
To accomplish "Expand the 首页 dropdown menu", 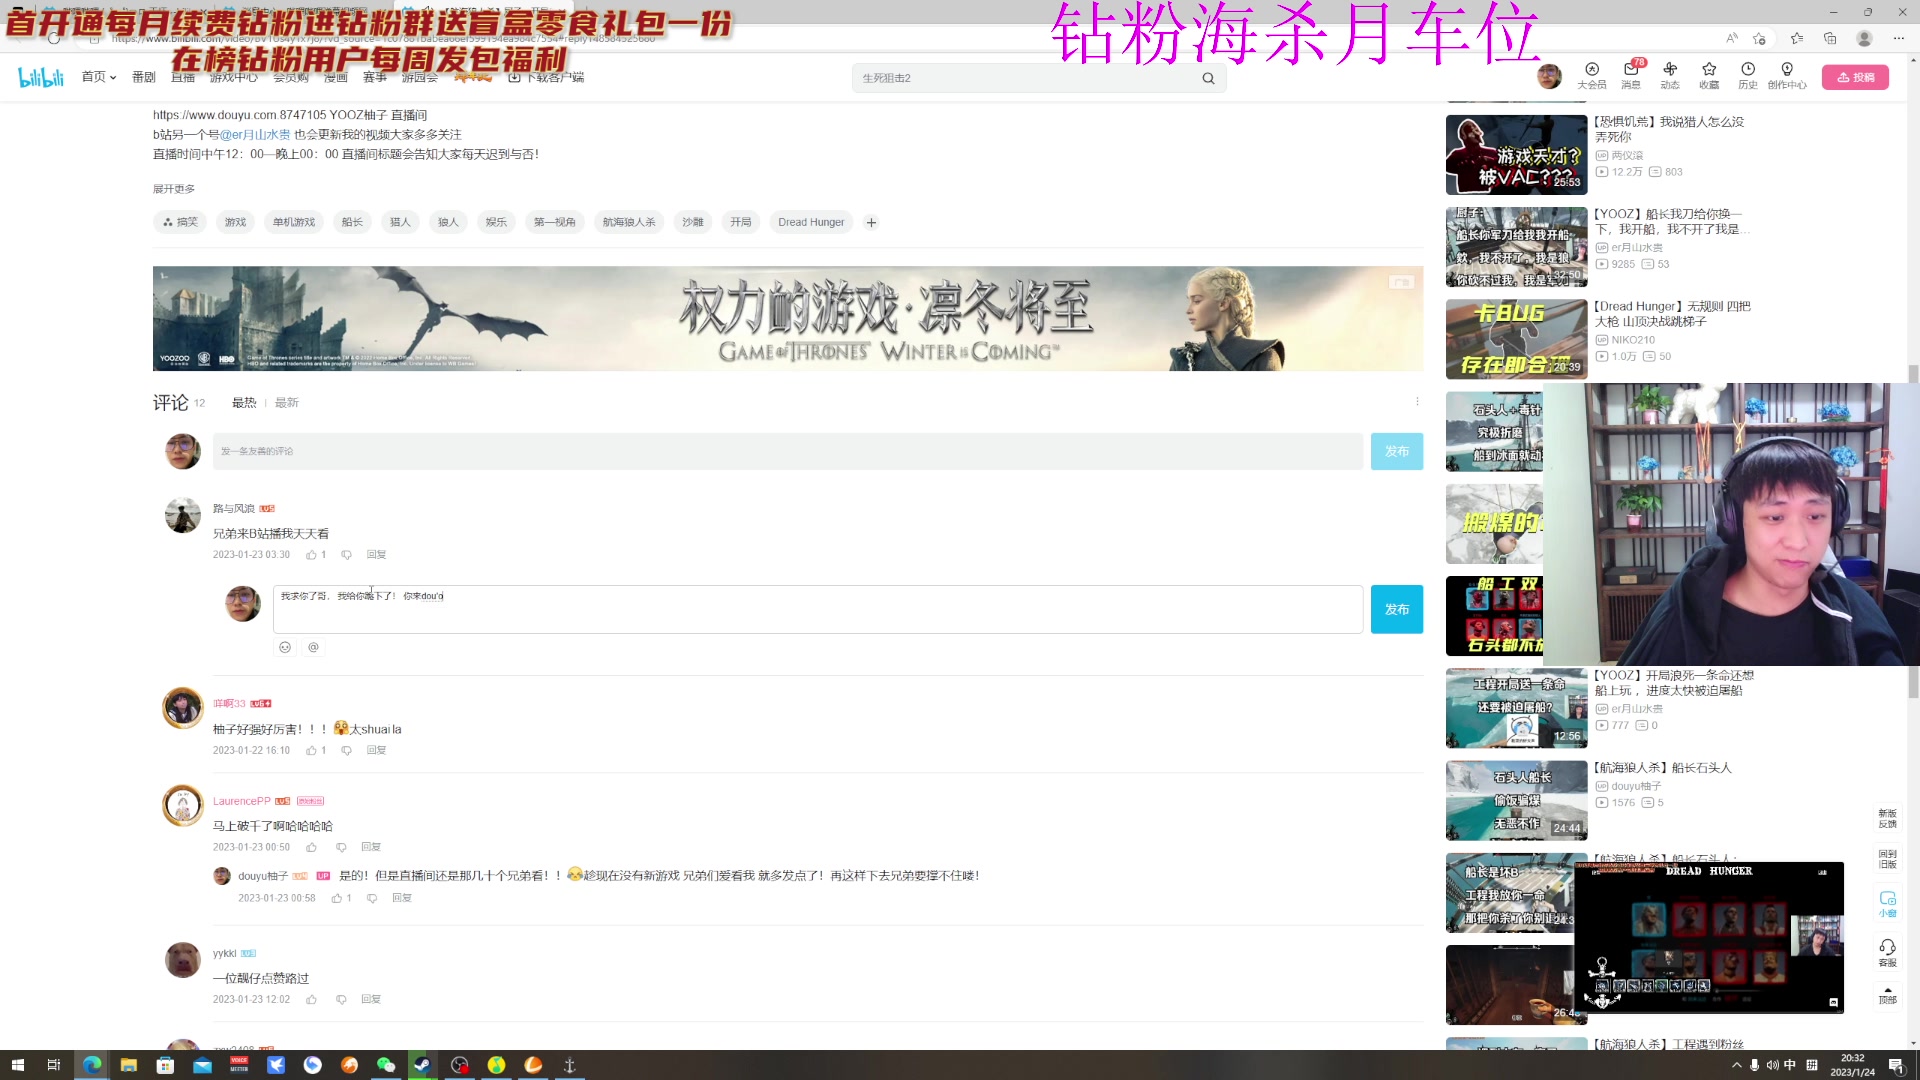I will pyautogui.click(x=99, y=77).
